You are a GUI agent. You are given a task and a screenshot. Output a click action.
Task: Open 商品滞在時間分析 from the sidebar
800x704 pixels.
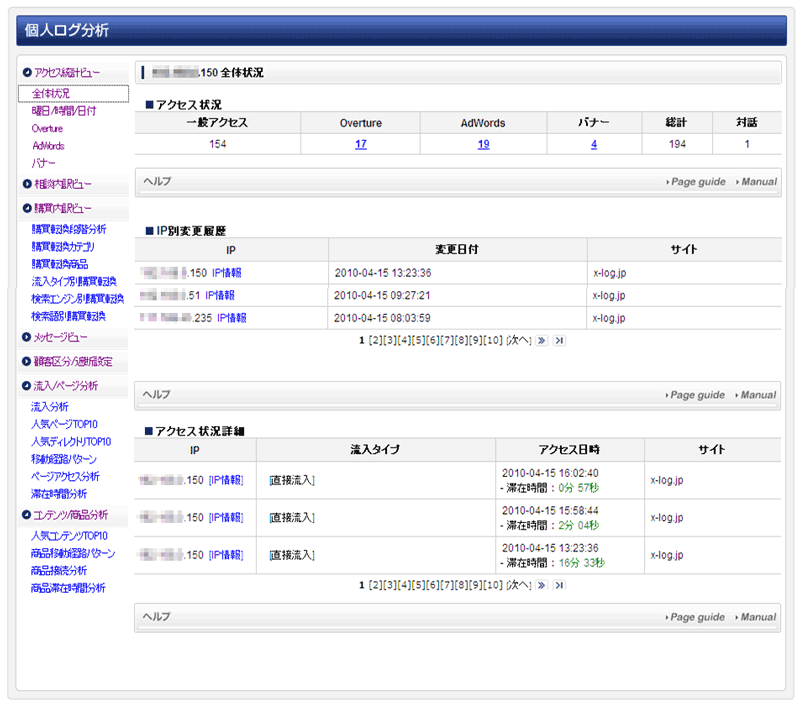coord(68,588)
